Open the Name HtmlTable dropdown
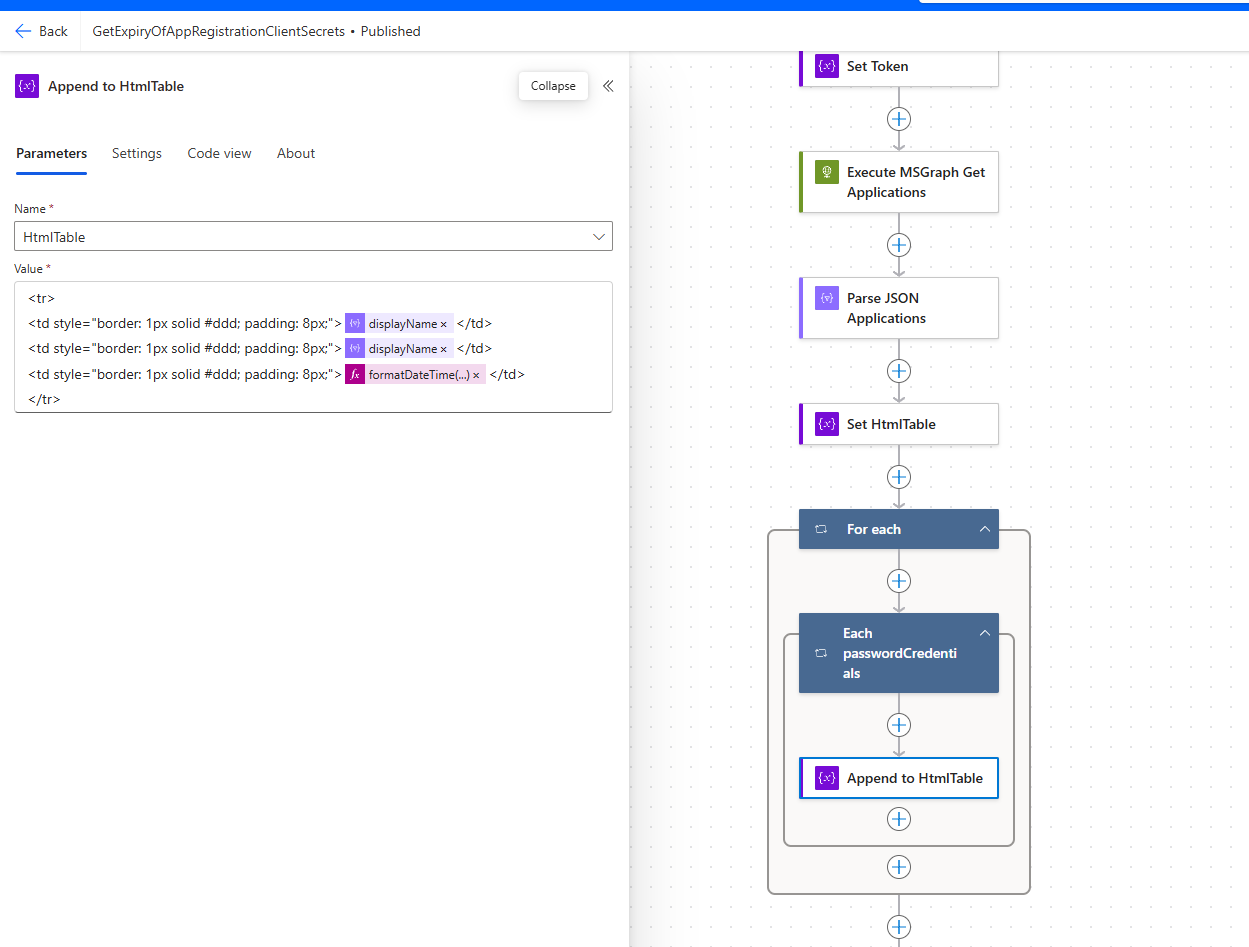This screenshot has width=1249, height=947. pyautogui.click(x=599, y=237)
